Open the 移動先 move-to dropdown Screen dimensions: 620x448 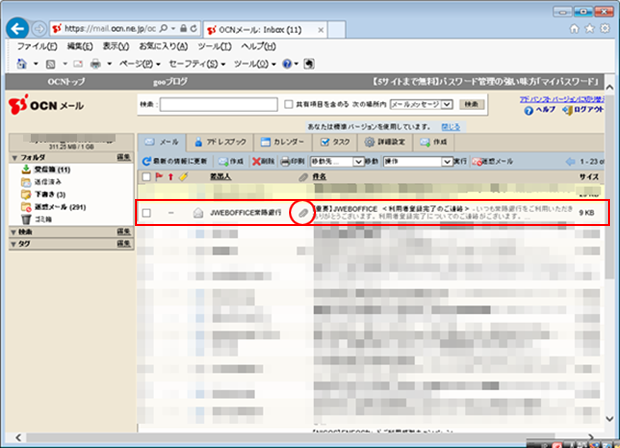(x=337, y=161)
